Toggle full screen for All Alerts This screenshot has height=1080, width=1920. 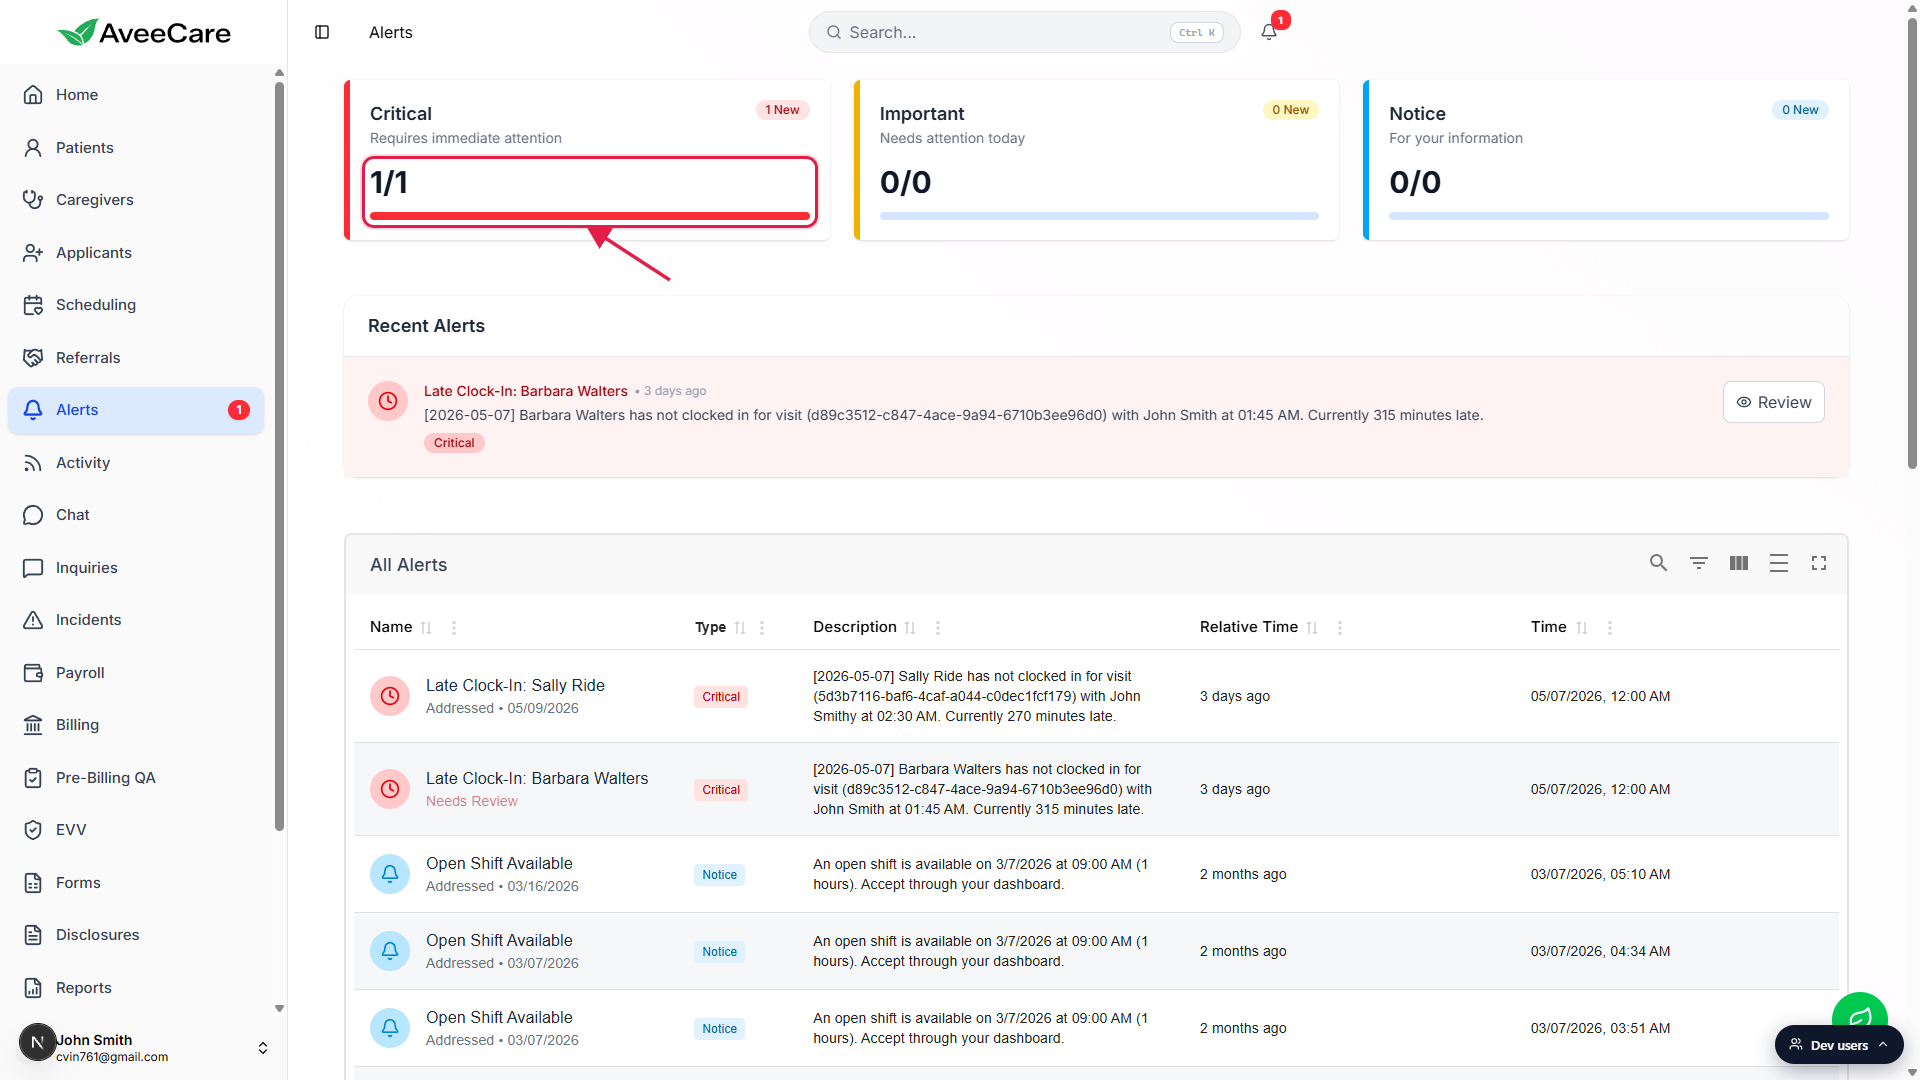(1819, 563)
